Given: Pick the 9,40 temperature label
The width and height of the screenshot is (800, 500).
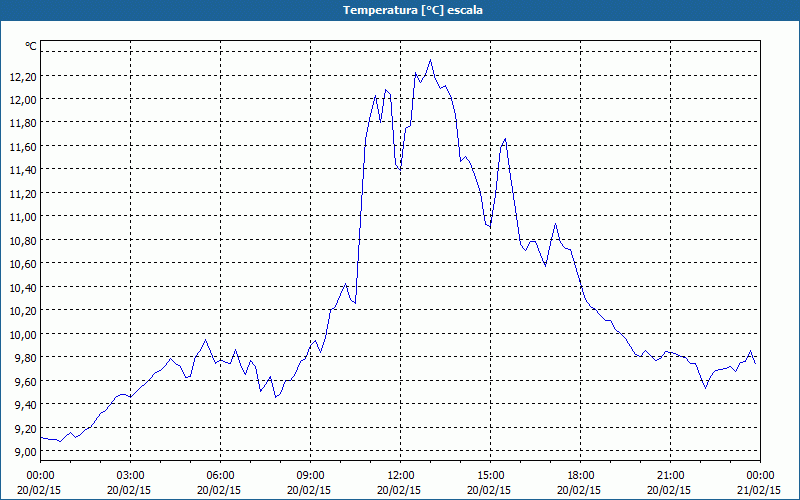Looking at the screenshot, I should pos(26,405).
